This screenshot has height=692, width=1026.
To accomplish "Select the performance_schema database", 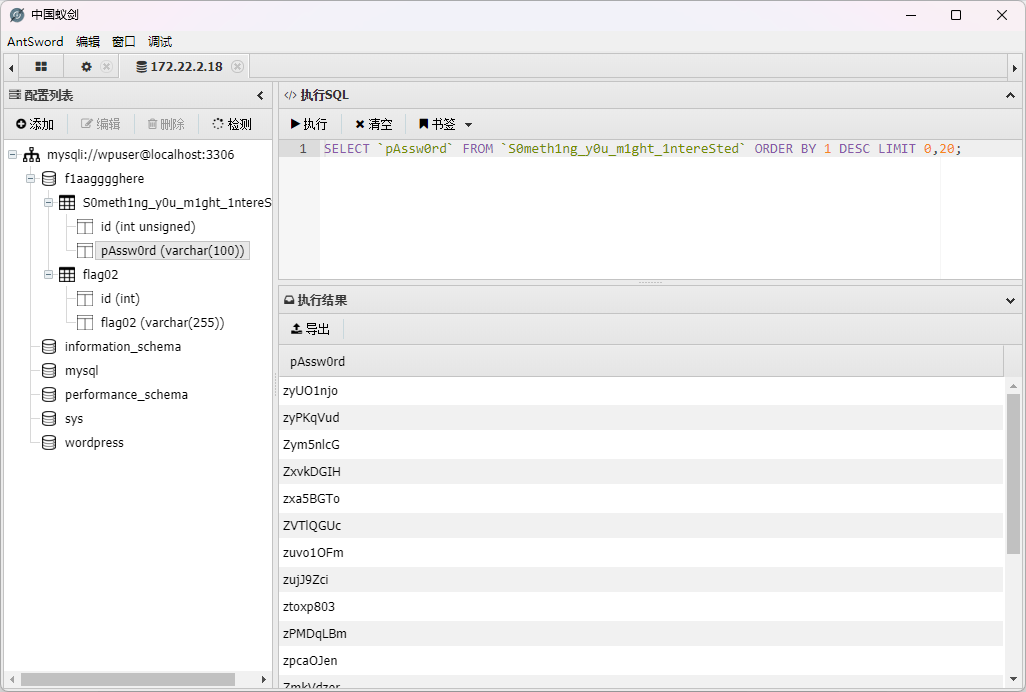I will (x=126, y=395).
